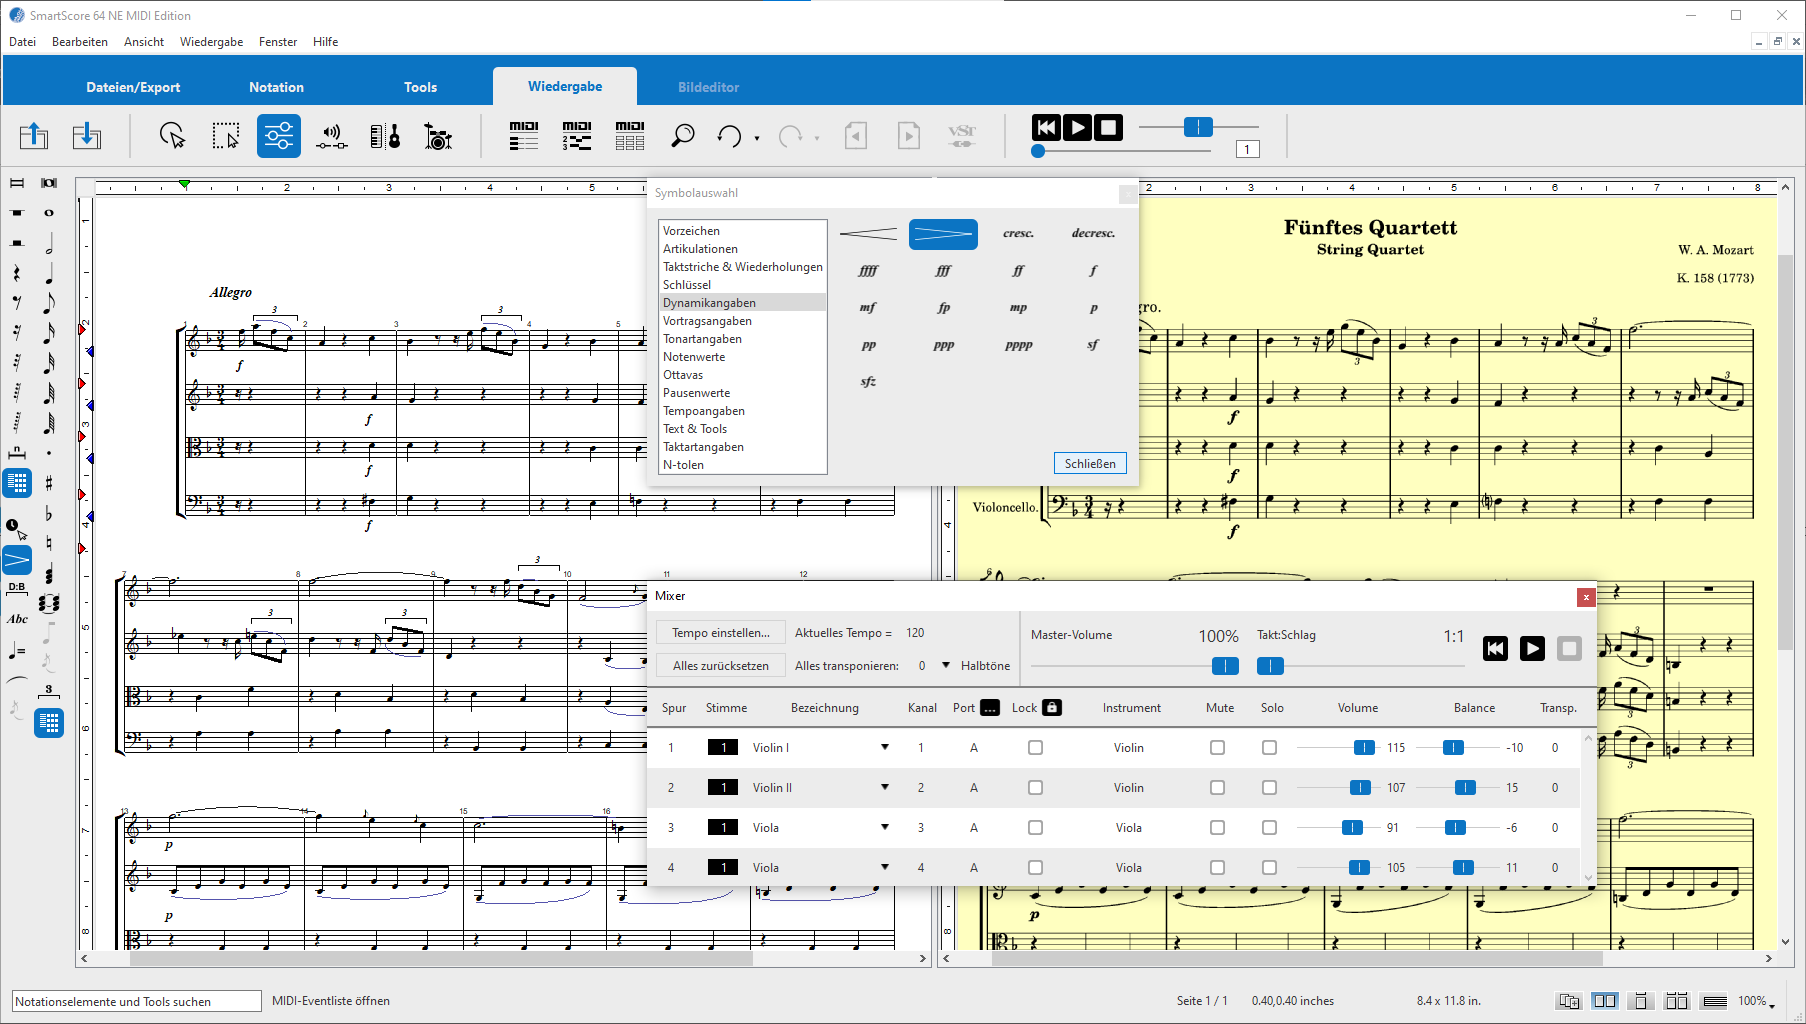Click the drum kit icon
This screenshot has height=1024, width=1806.
click(x=438, y=136)
